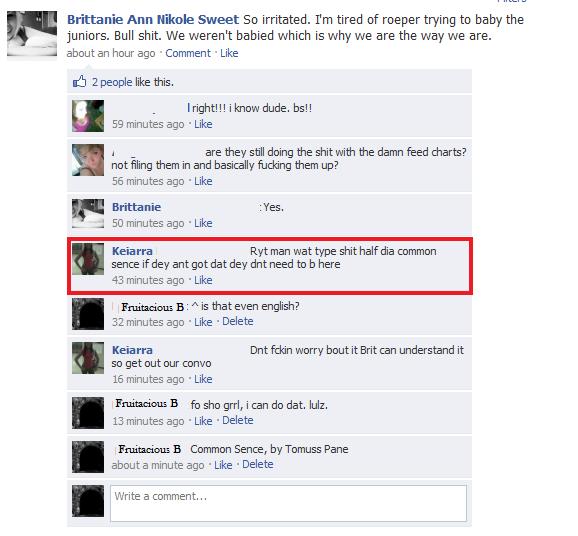Image resolution: width=578 pixels, height=536 pixels.
Task: Delete the 'Common Sence' comment
Action: pos(258,464)
